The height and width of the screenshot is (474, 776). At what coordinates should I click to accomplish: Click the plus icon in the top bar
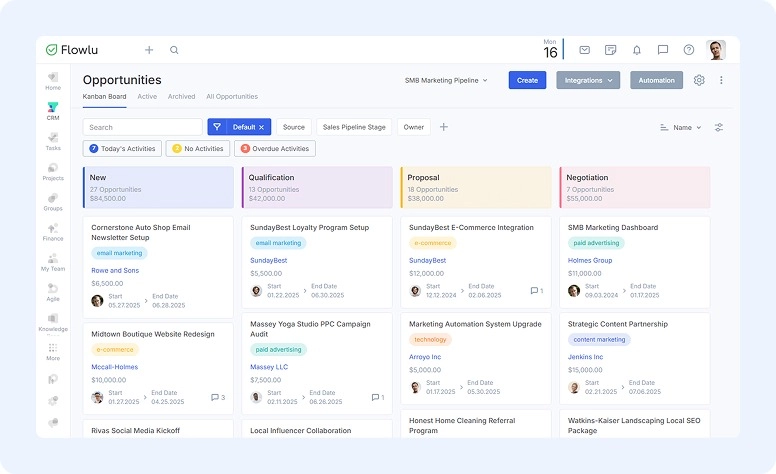[149, 50]
